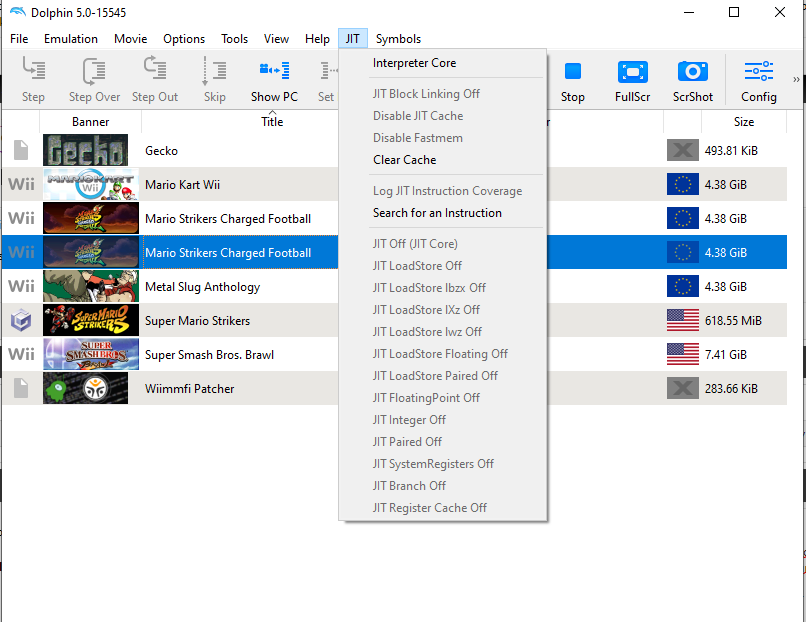Screen dimensions: 806x622
Task: Click the Wiimmfi Patcher banner
Action: (85, 388)
